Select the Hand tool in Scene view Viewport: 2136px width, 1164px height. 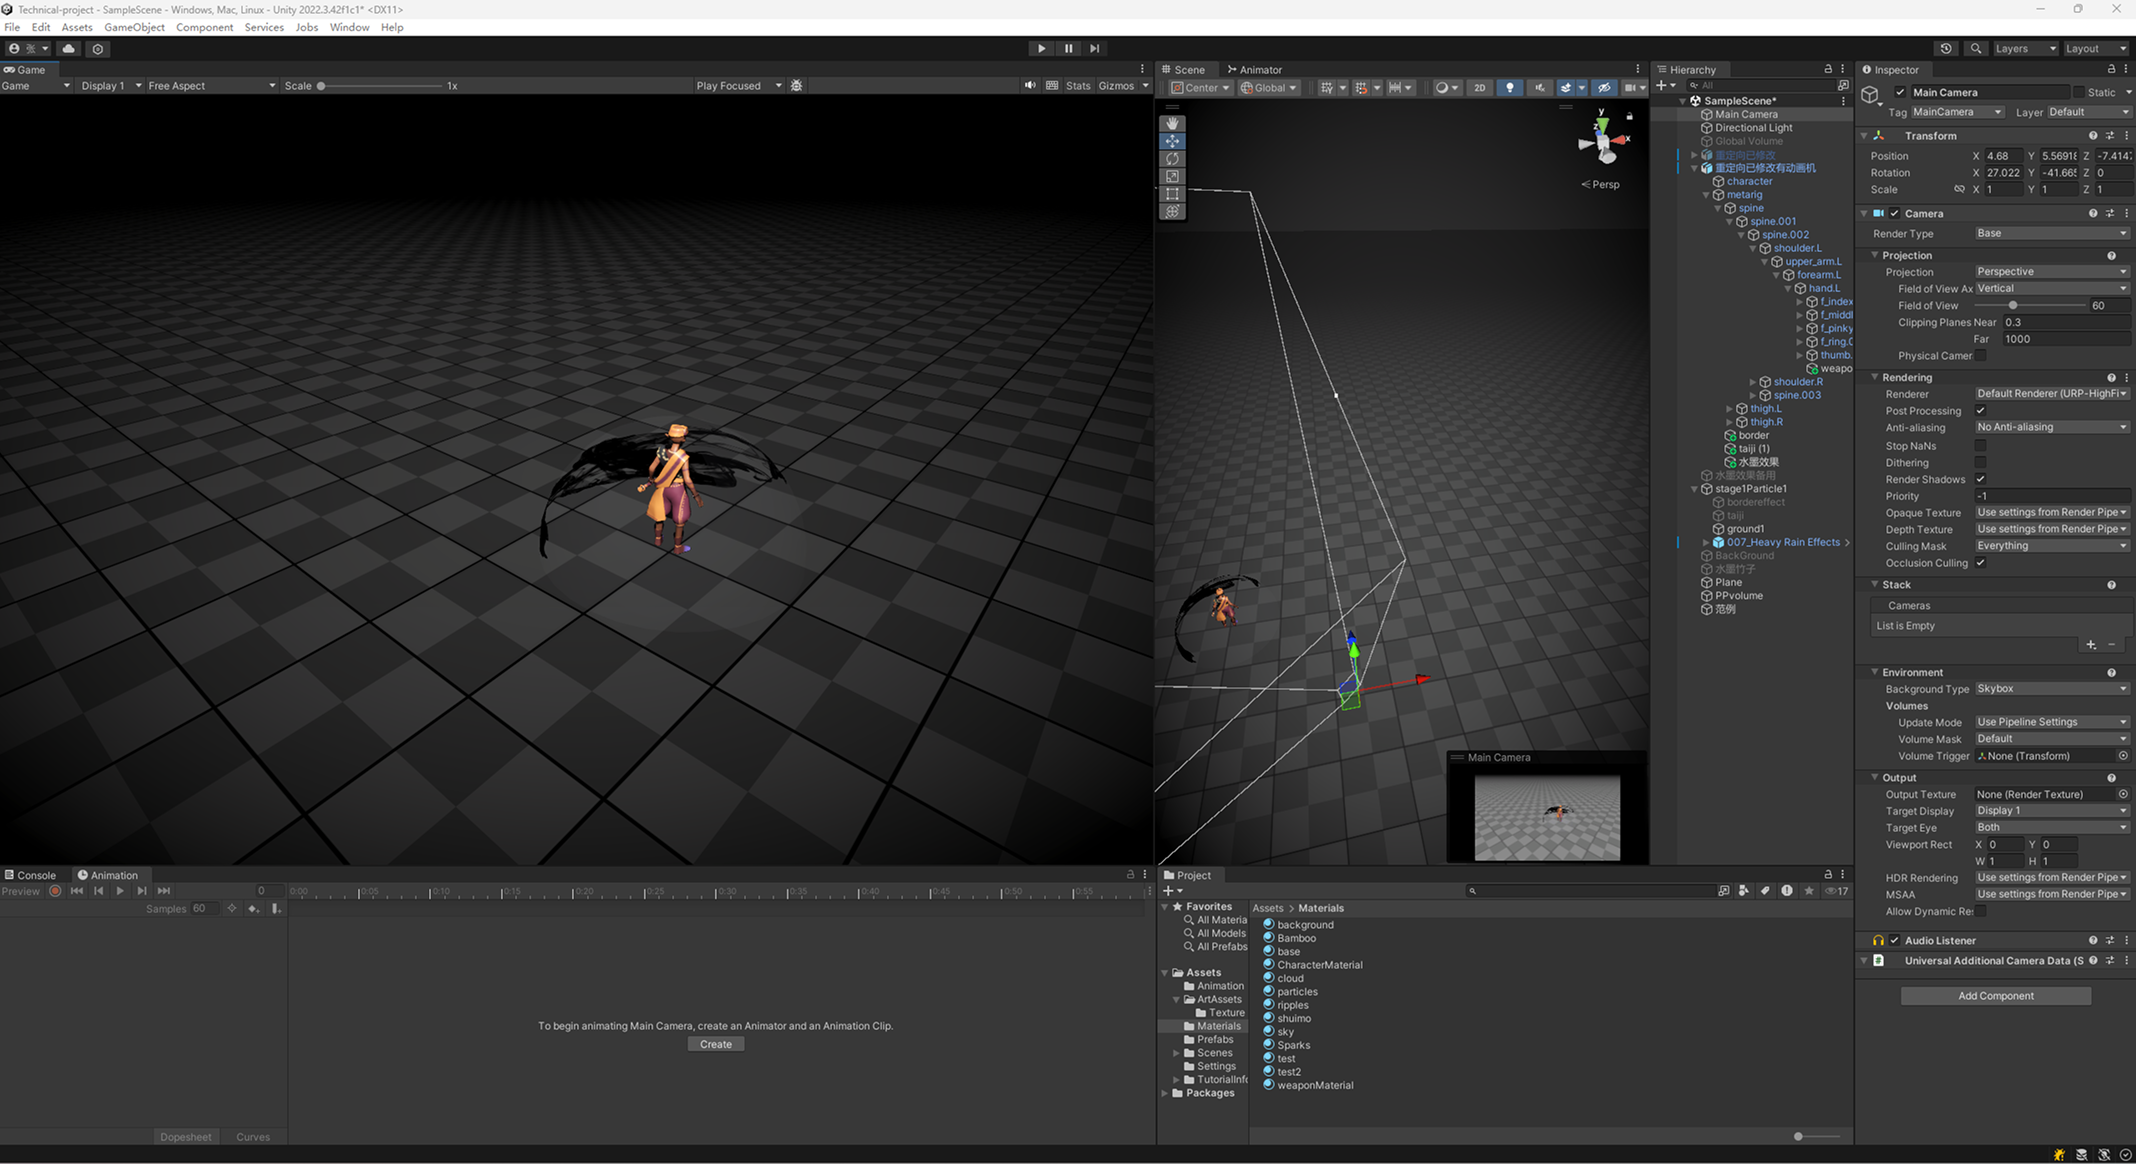point(1172,123)
